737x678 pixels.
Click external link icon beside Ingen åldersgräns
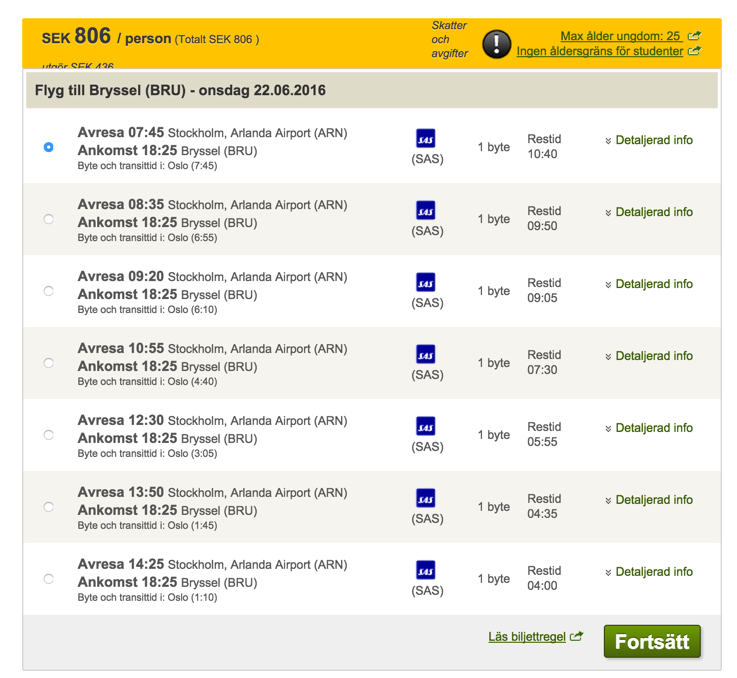pyautogui.click(x=695, y=51)
